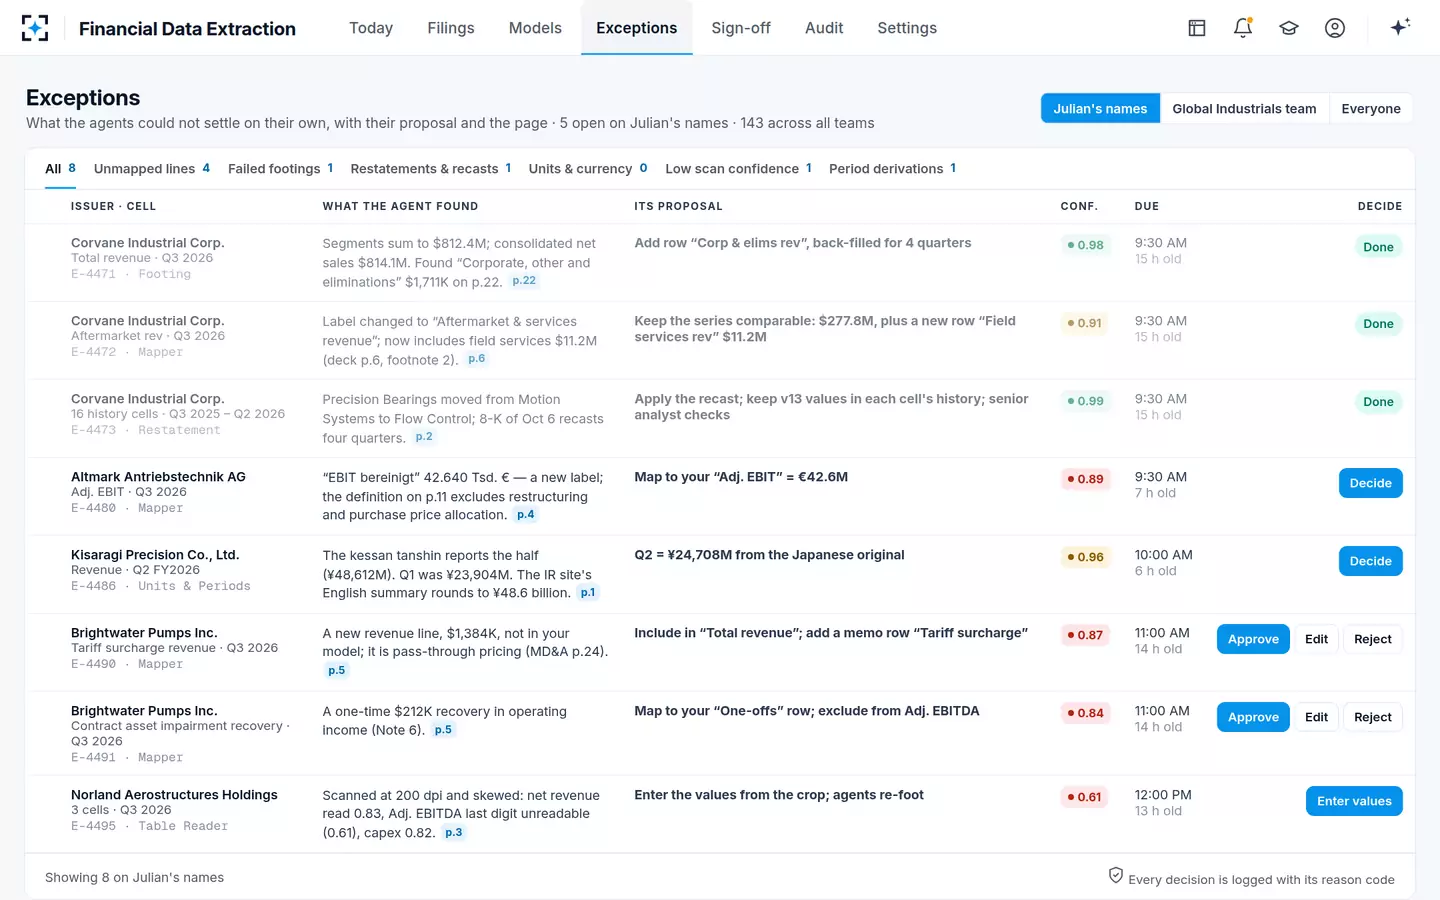Select the Norland Aerostructures Holdings issuer name
Image resolution: width=1440 pixels, height=900 pixels.
coord(174,795)
